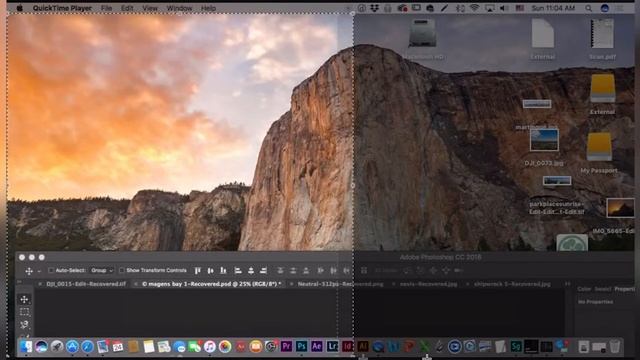Open the Window menu
Screen dimensions: 640x360
[179, 8]
